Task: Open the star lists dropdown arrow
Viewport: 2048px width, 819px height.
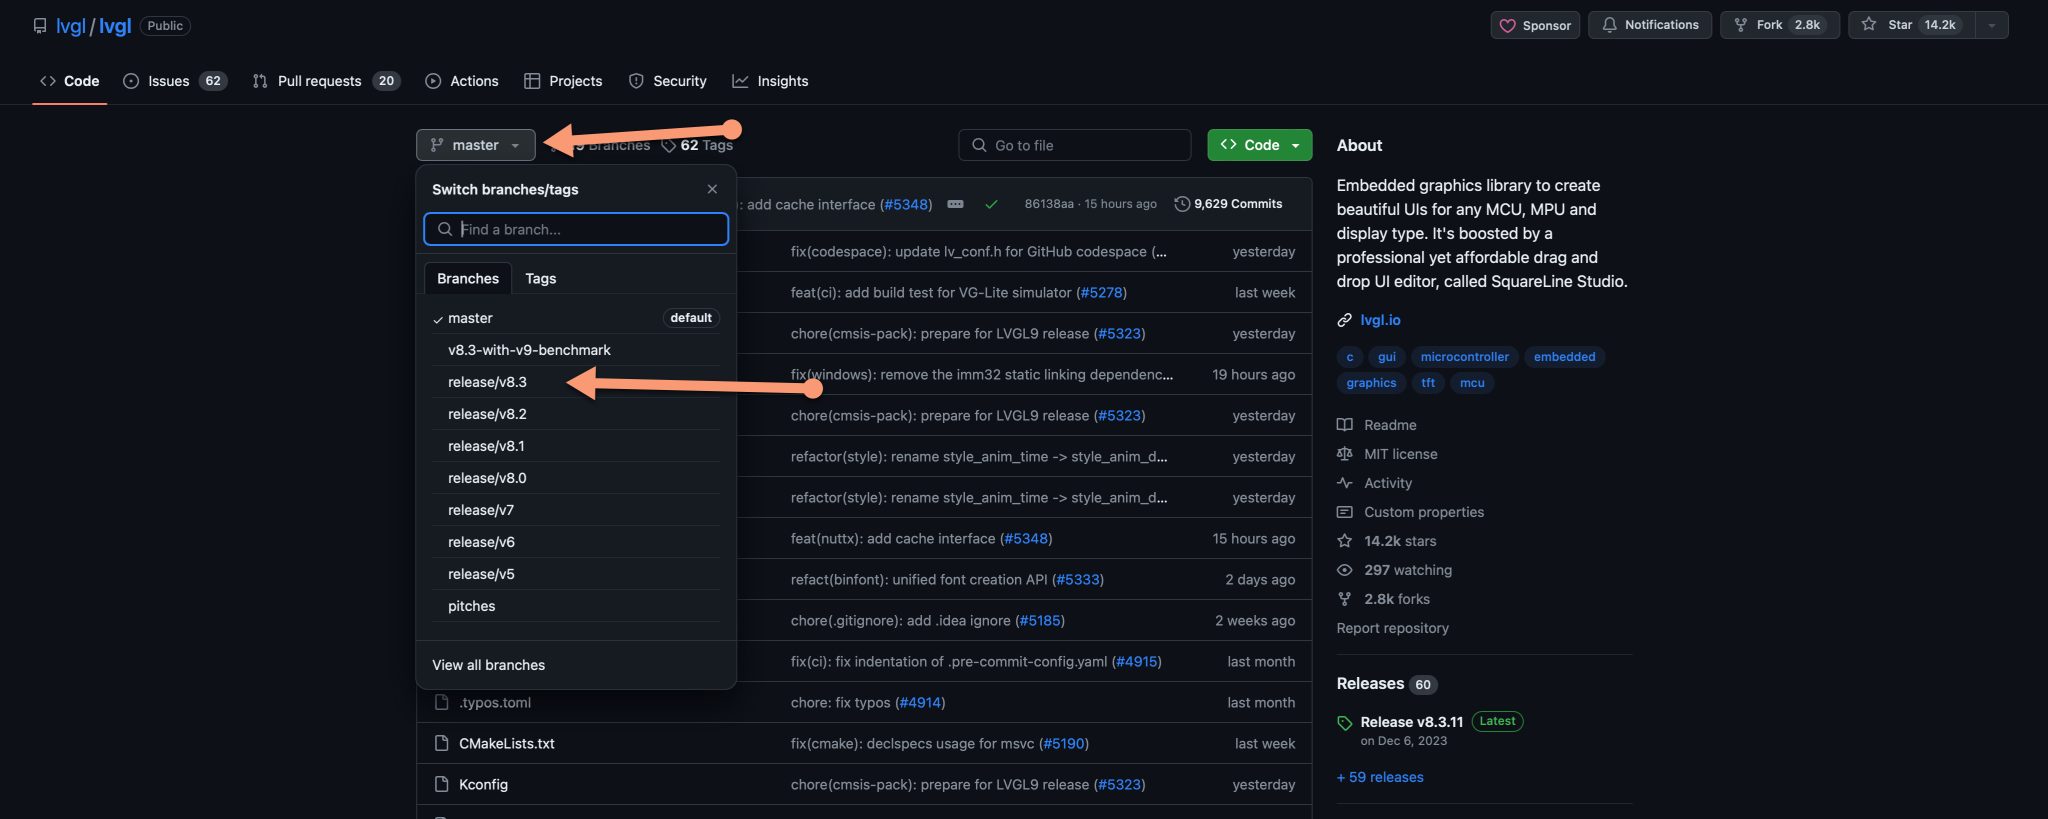Action: pos(1991,25)
